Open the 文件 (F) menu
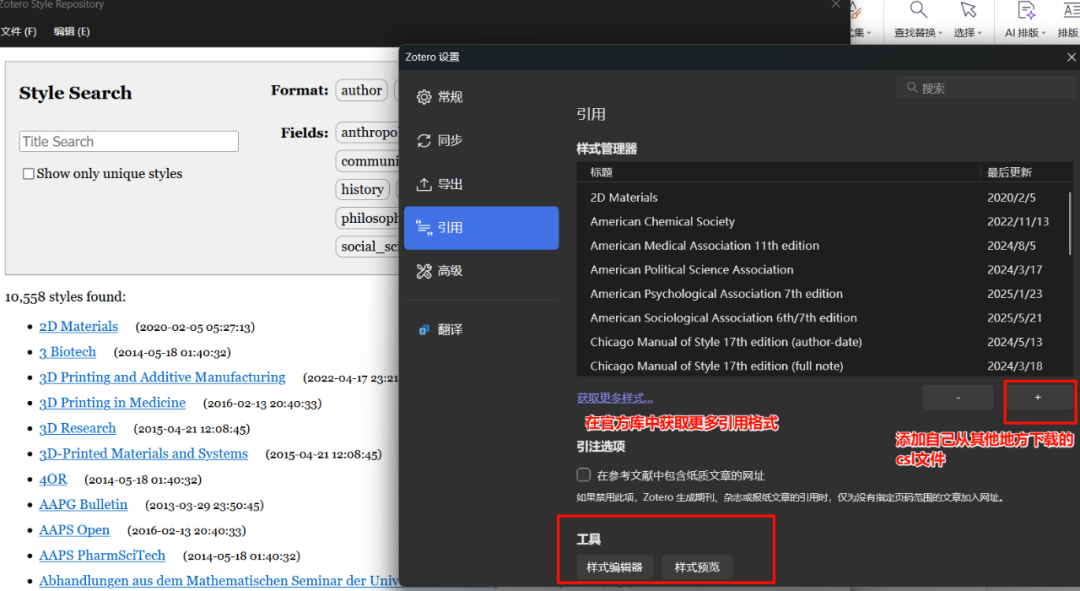 pos(19,32)
